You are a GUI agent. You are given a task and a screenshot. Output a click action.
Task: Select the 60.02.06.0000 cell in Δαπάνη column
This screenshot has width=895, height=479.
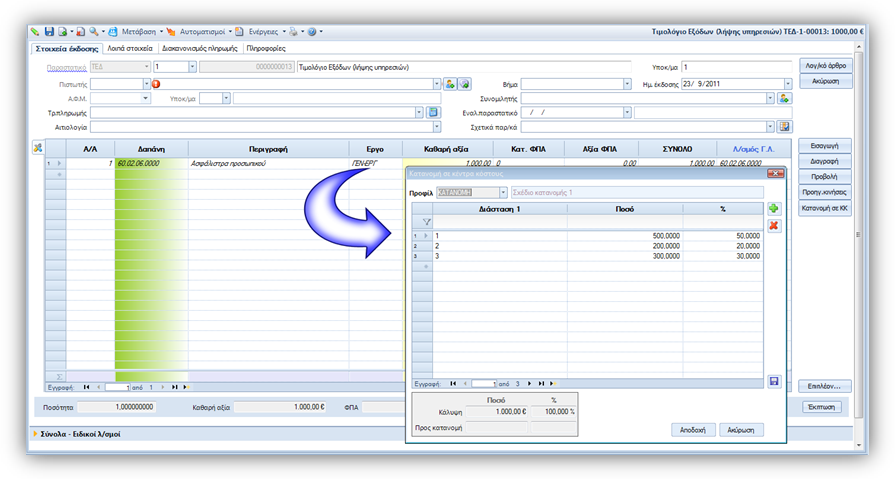pyautogui.click(x=151, y=163)
